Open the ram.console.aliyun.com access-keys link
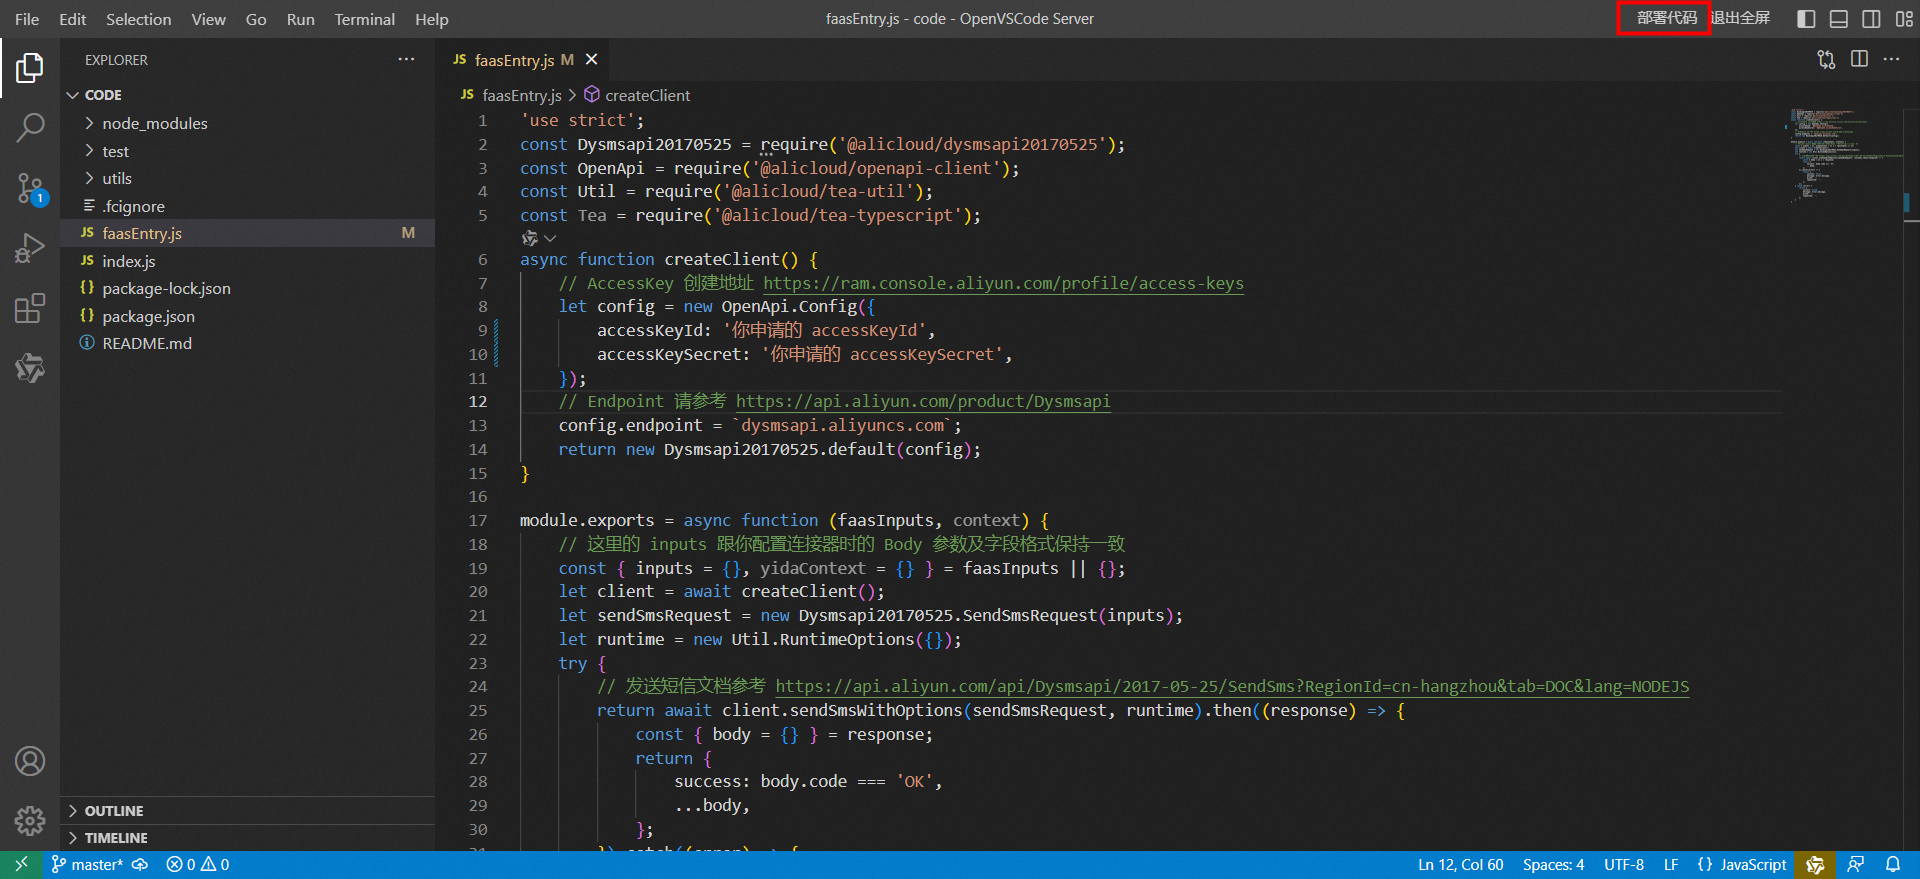This screenshot has height=879, width=1920. coord(1003,283)
